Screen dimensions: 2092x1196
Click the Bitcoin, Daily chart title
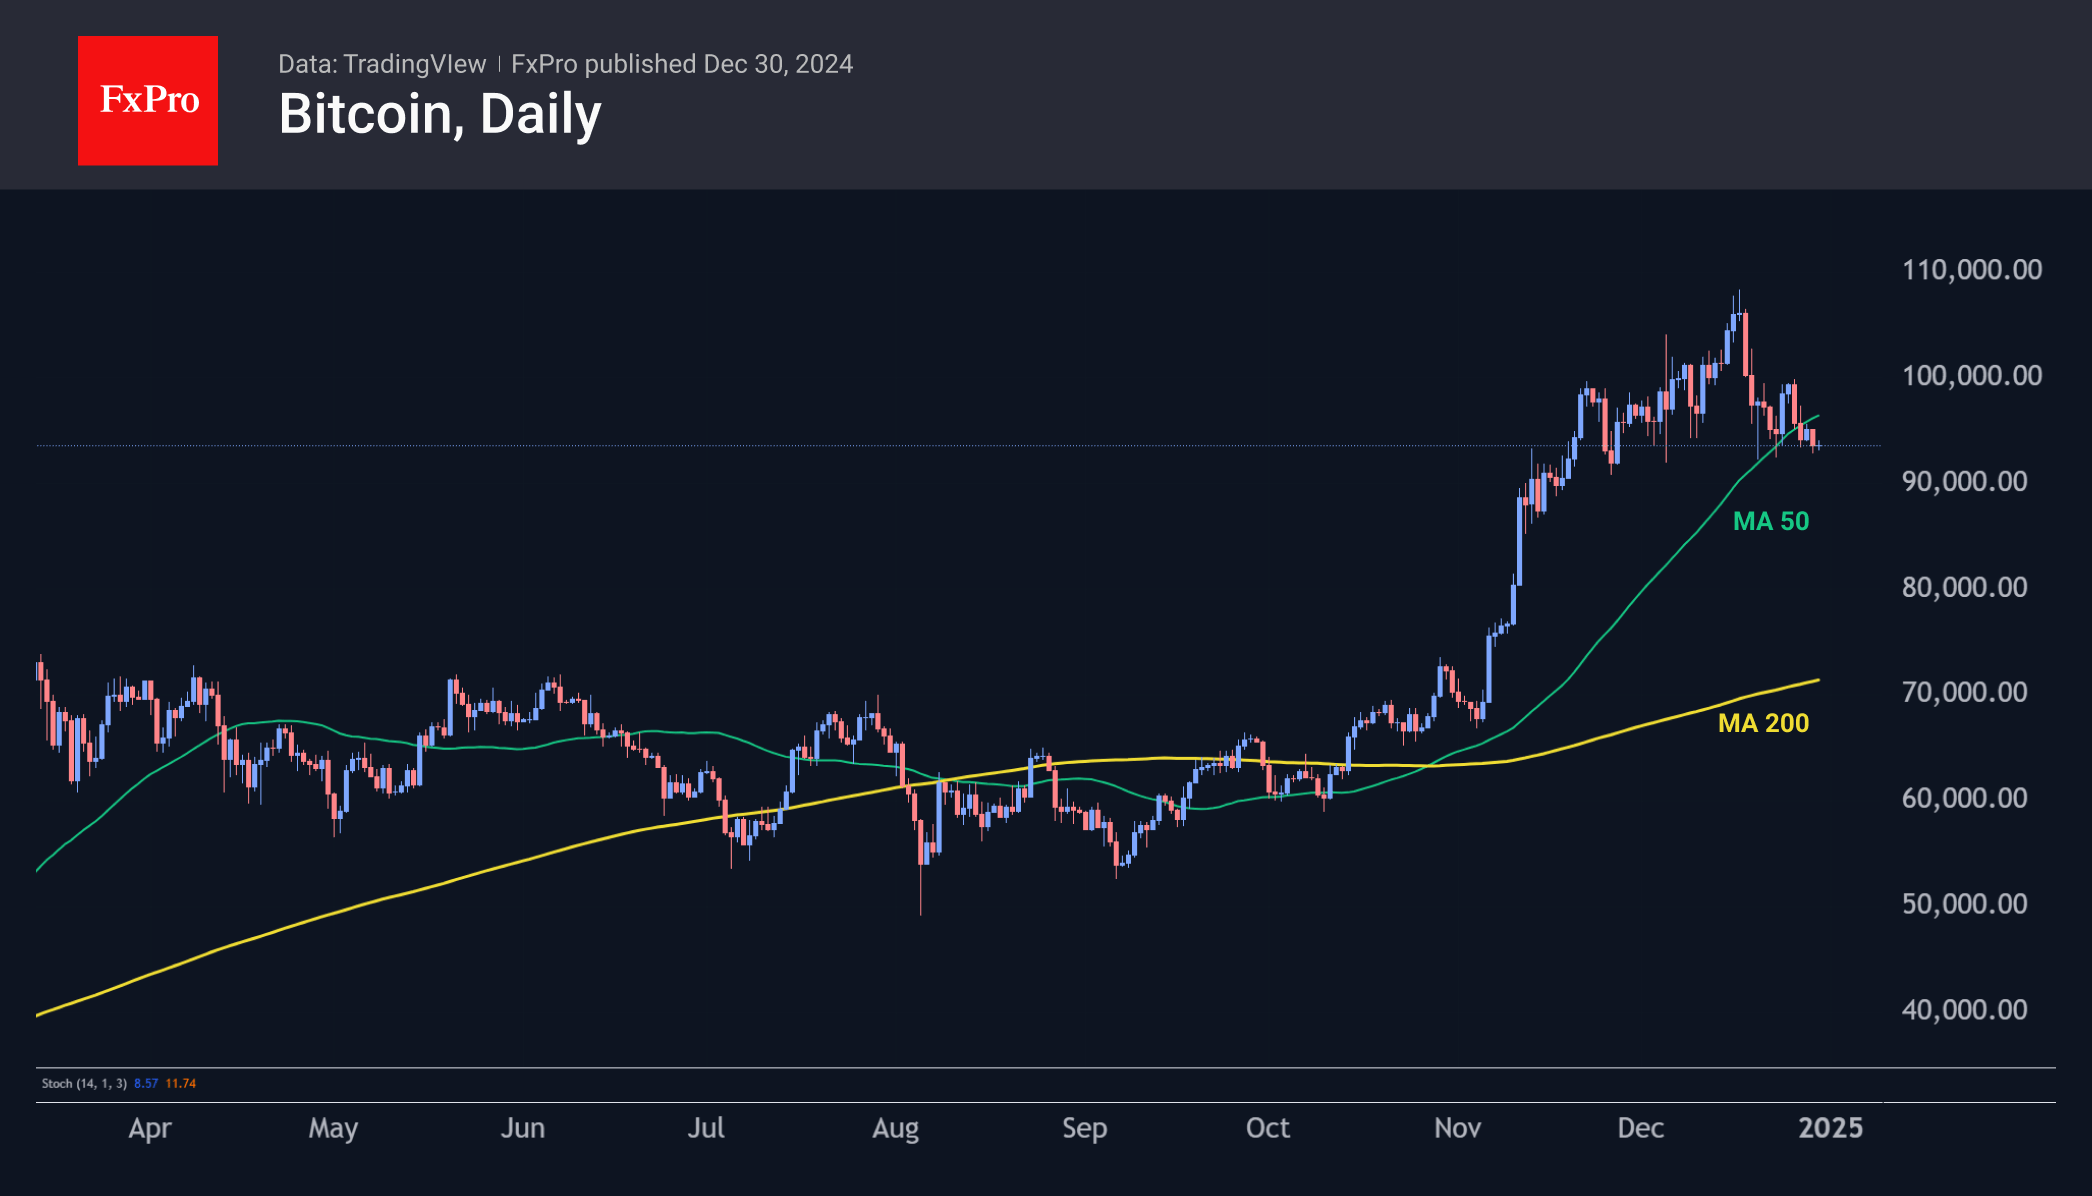(440, 114)
